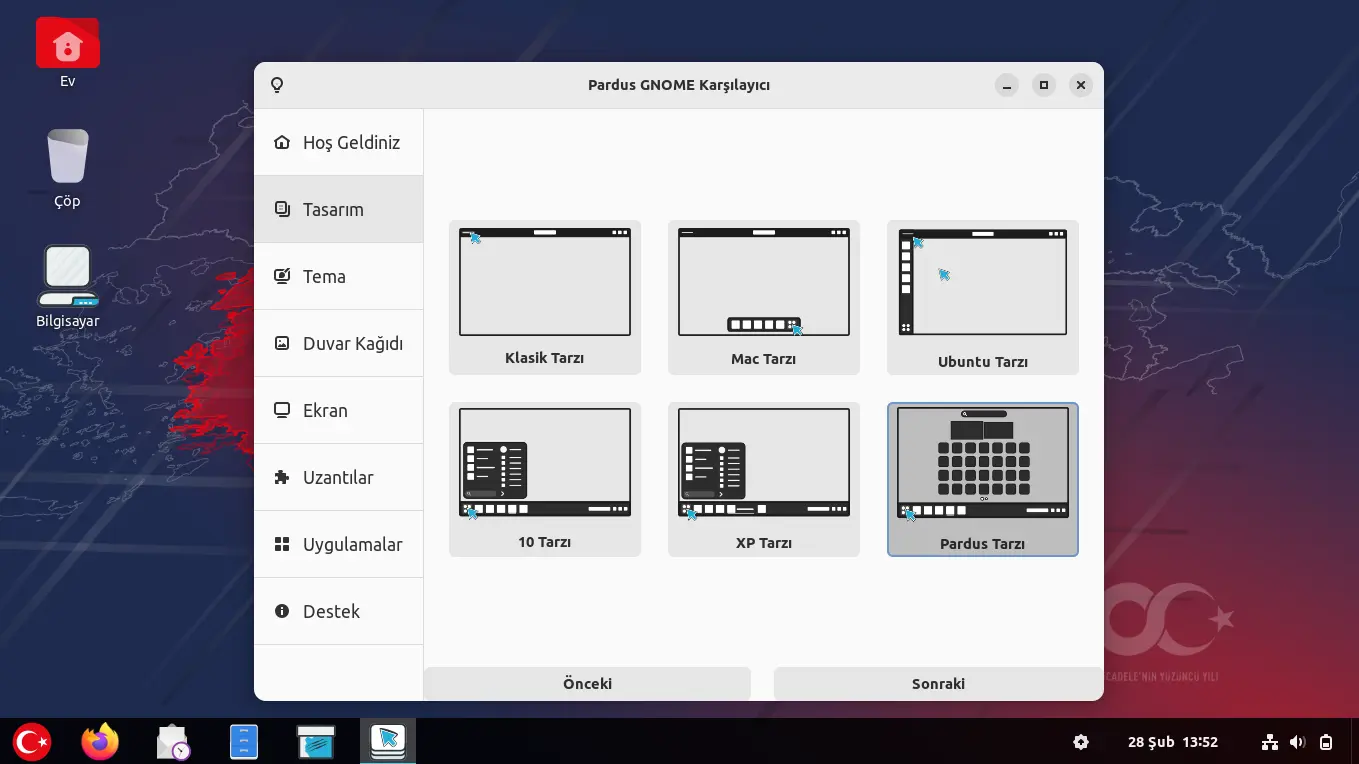Open the window-screen app beside the file cabinet in the taskbar

click(x=316, y=742)
